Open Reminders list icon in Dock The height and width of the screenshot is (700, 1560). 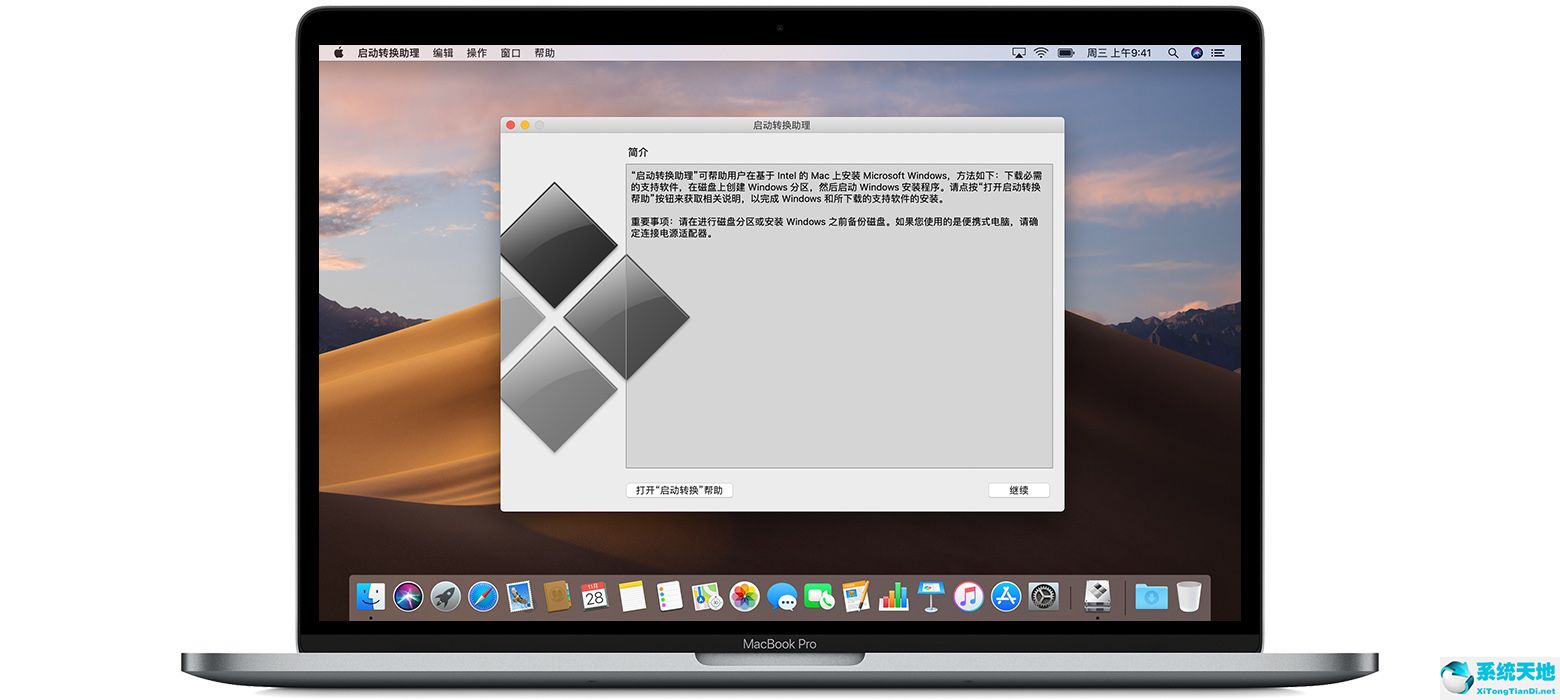tap(669, 597)
